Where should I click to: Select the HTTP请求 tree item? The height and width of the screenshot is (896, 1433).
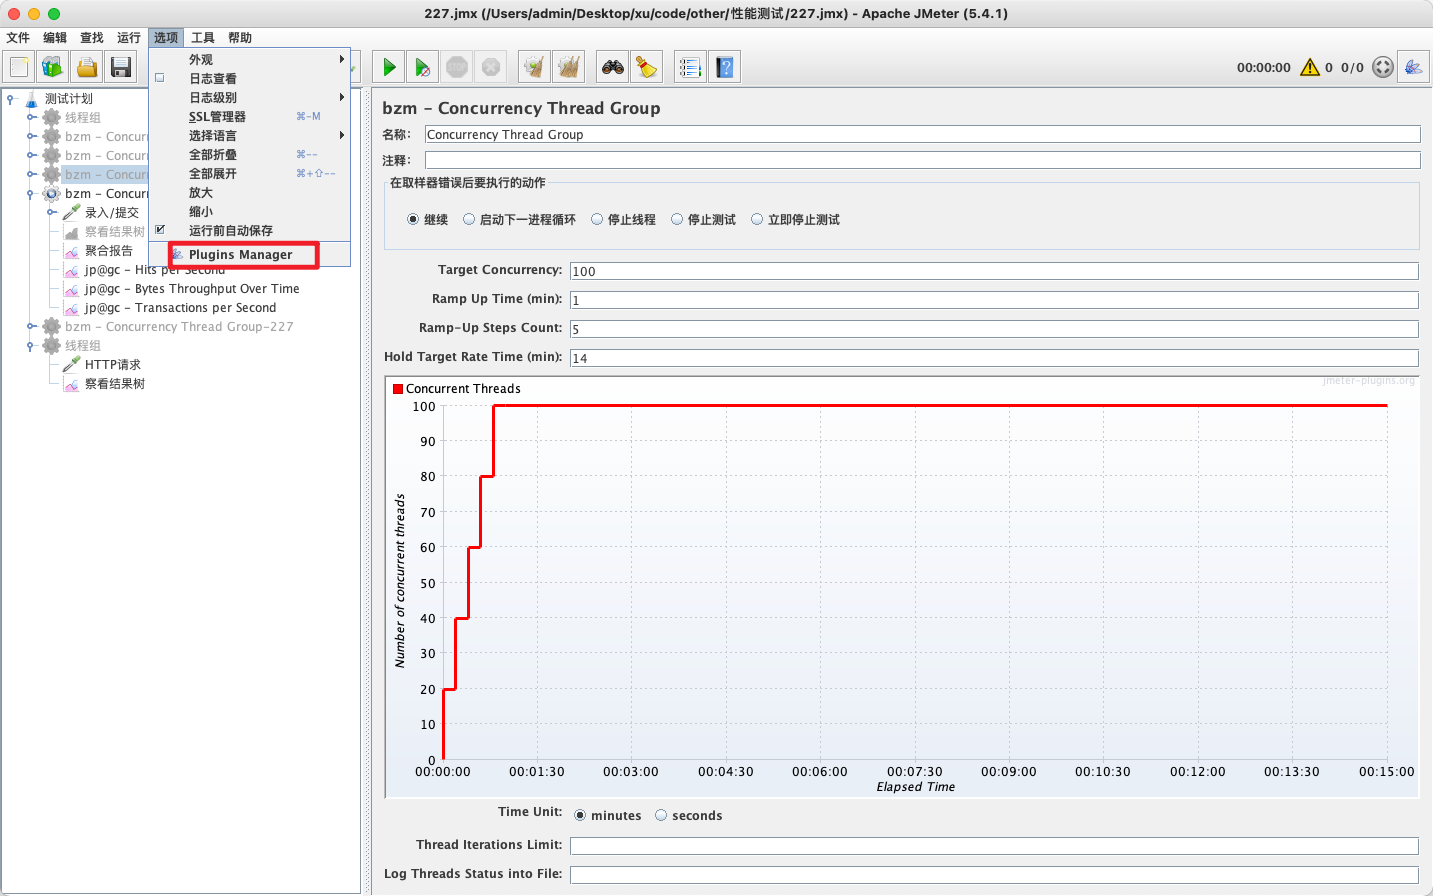pos(113,364)
